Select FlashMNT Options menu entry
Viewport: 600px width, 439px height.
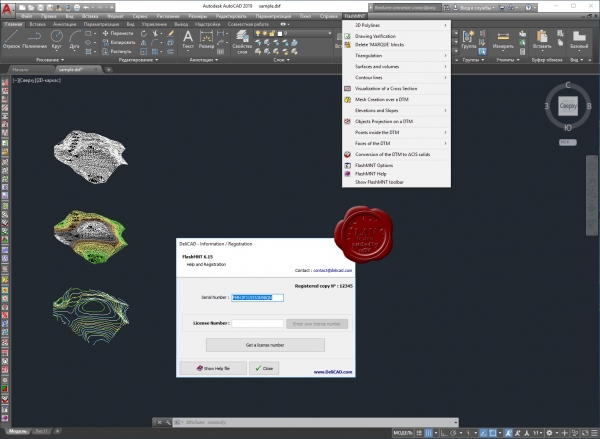coord(396,165)
